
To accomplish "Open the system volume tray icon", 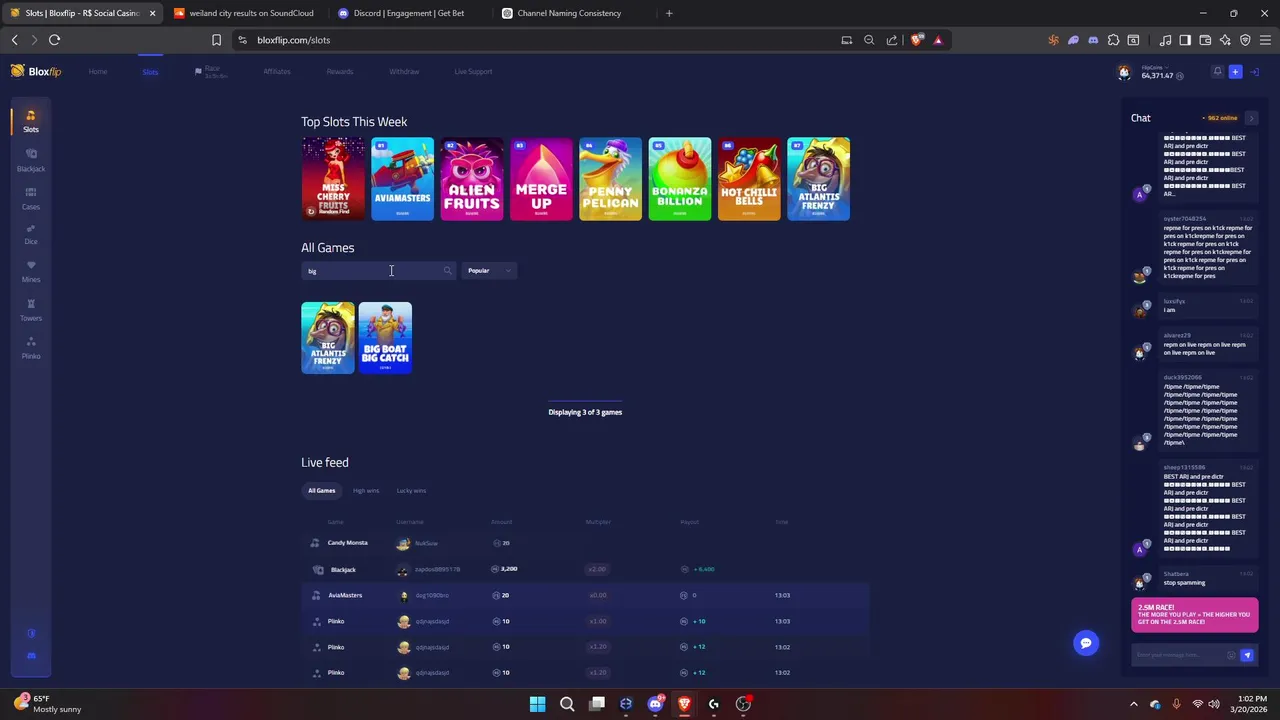I will click(x=1214, y=705).
